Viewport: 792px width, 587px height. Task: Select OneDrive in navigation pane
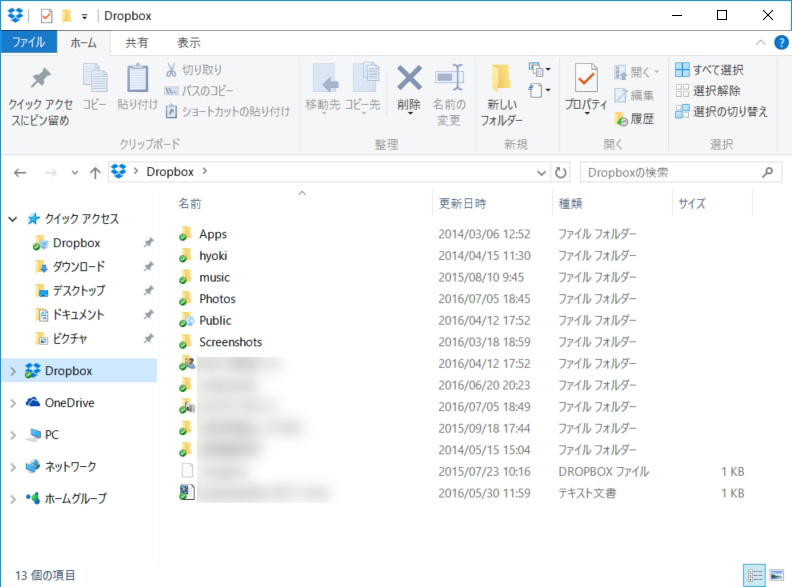pos(69,403)
